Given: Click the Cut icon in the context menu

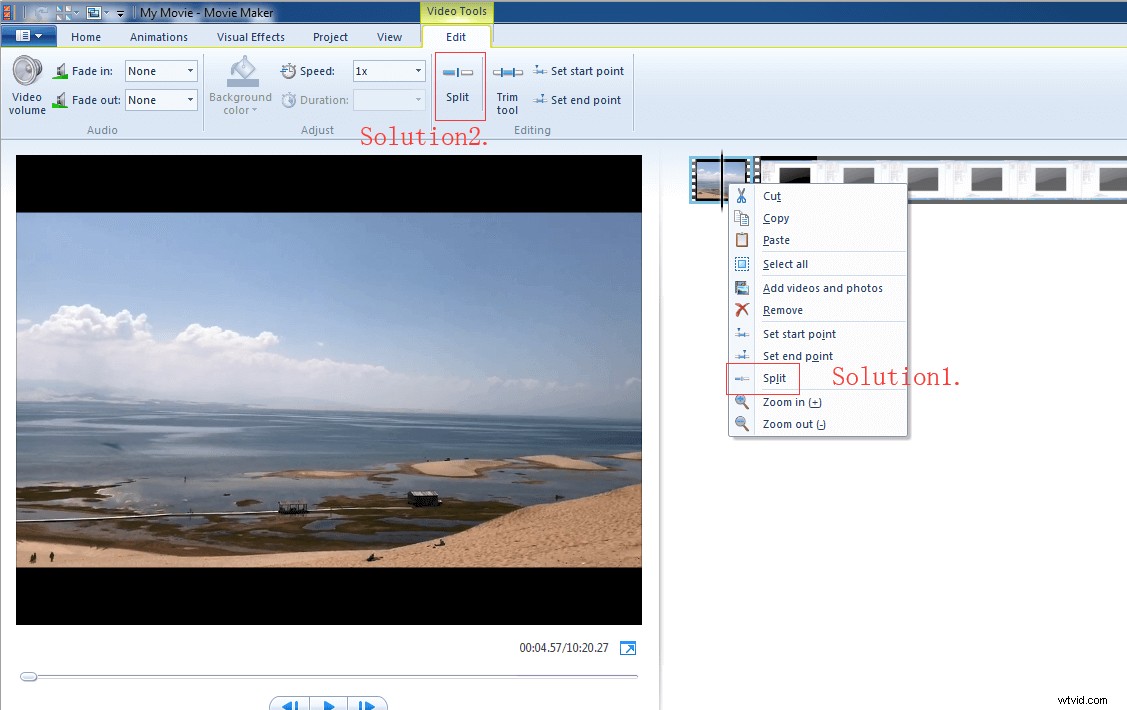Looking at the screenshot, I should 742,196.
